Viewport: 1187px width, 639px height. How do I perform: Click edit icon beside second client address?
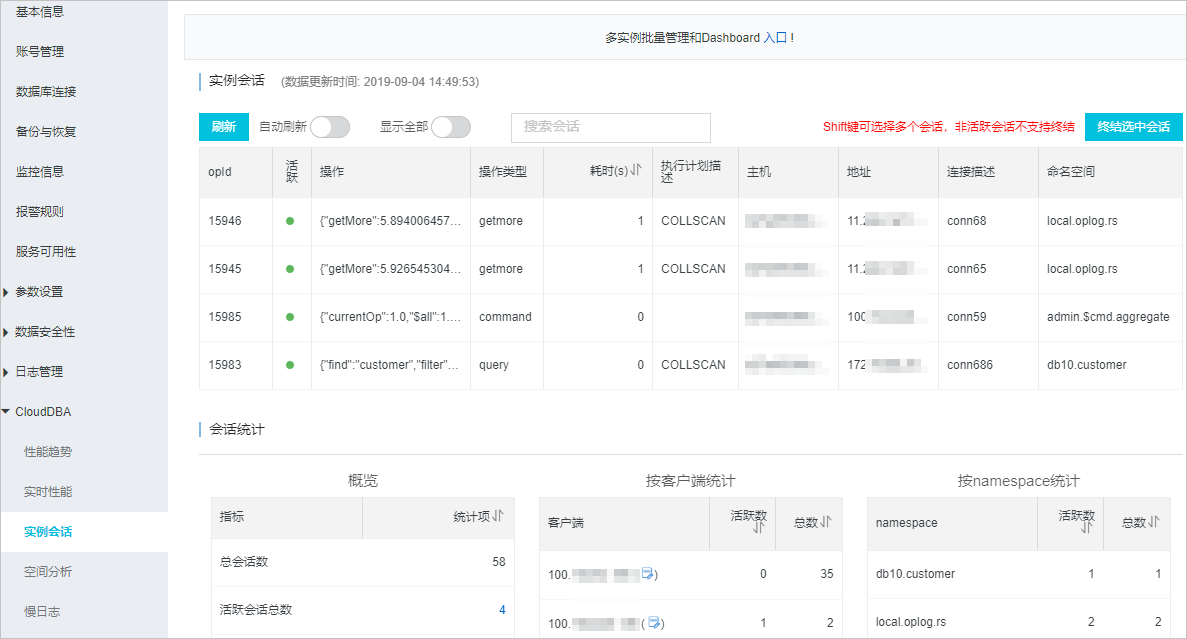(654, 622)
